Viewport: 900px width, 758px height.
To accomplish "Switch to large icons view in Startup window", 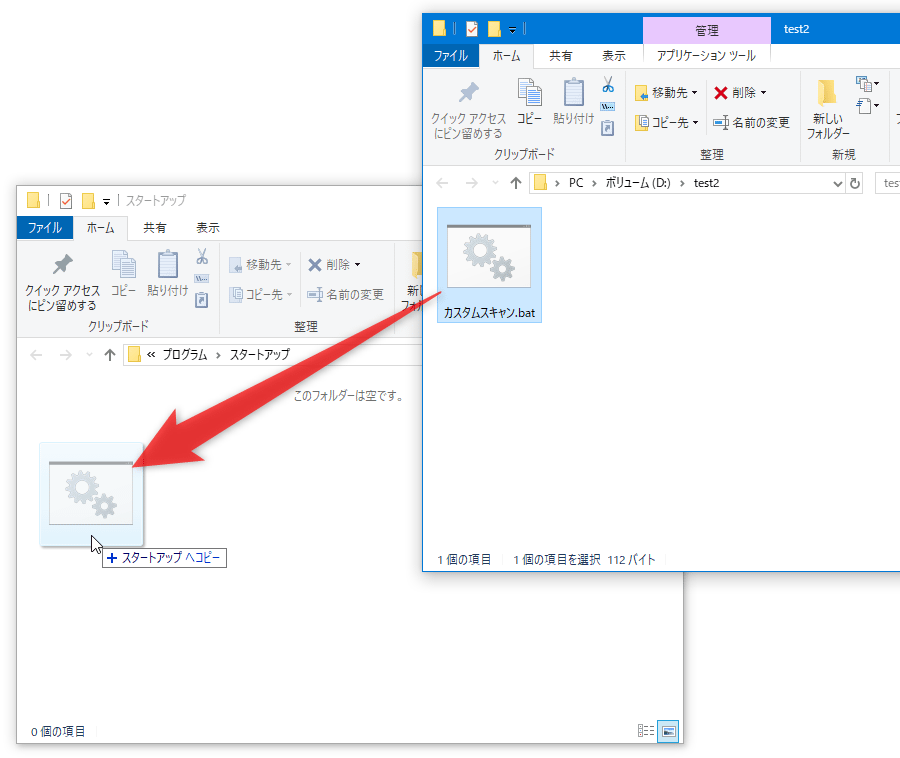I will [x=668, y=731].
